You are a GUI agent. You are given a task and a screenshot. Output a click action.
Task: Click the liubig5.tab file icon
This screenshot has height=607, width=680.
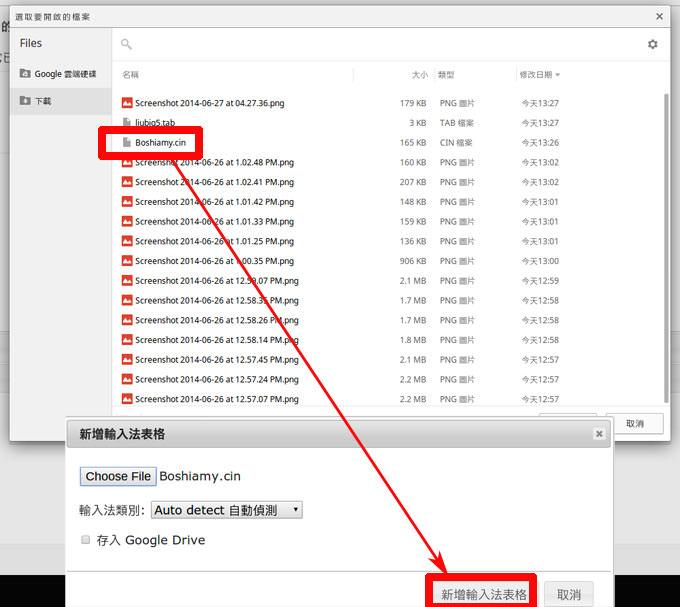point(127,123)
